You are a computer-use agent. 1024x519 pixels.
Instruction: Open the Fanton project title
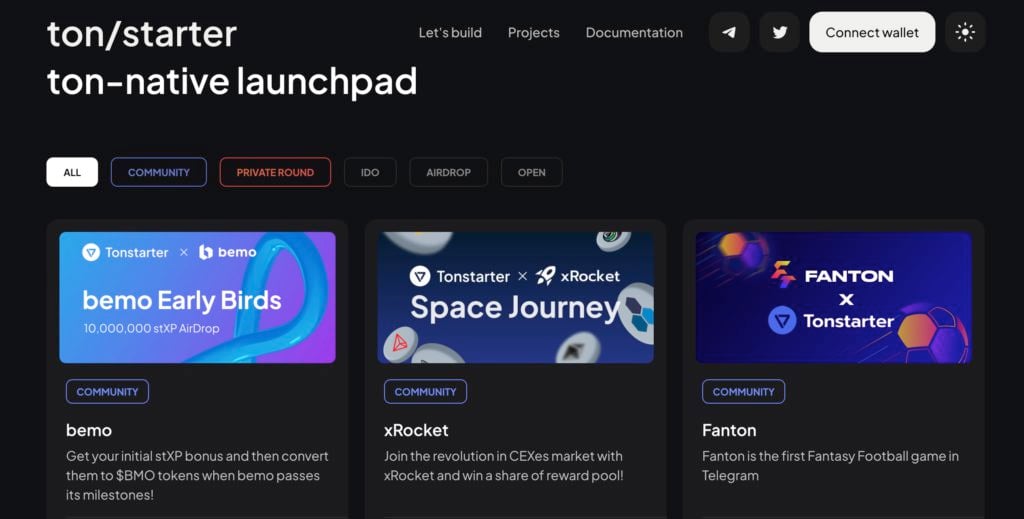(x=729, y=430)
